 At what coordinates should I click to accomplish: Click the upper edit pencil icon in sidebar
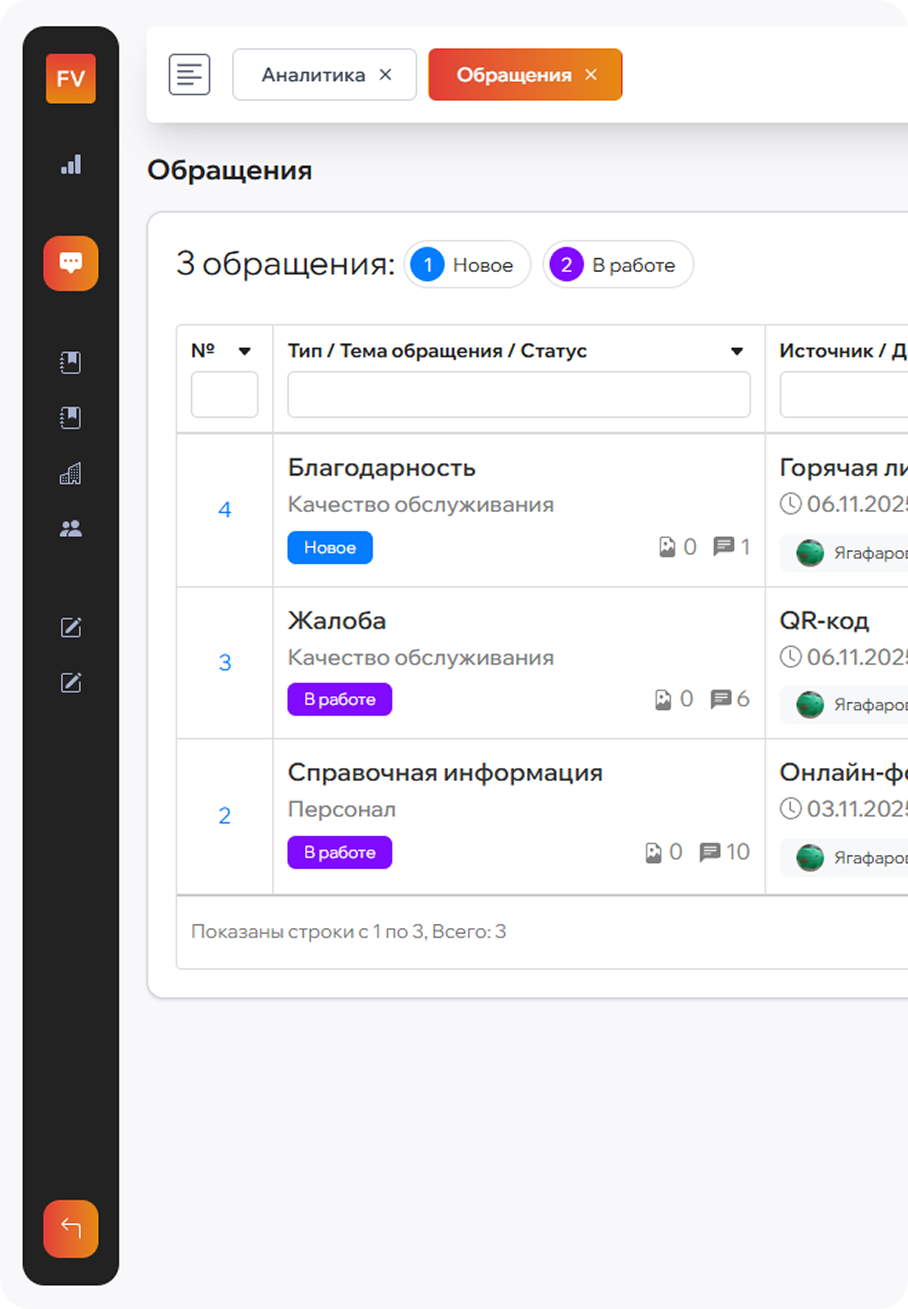pyautogui.click(x=70, y=627)
